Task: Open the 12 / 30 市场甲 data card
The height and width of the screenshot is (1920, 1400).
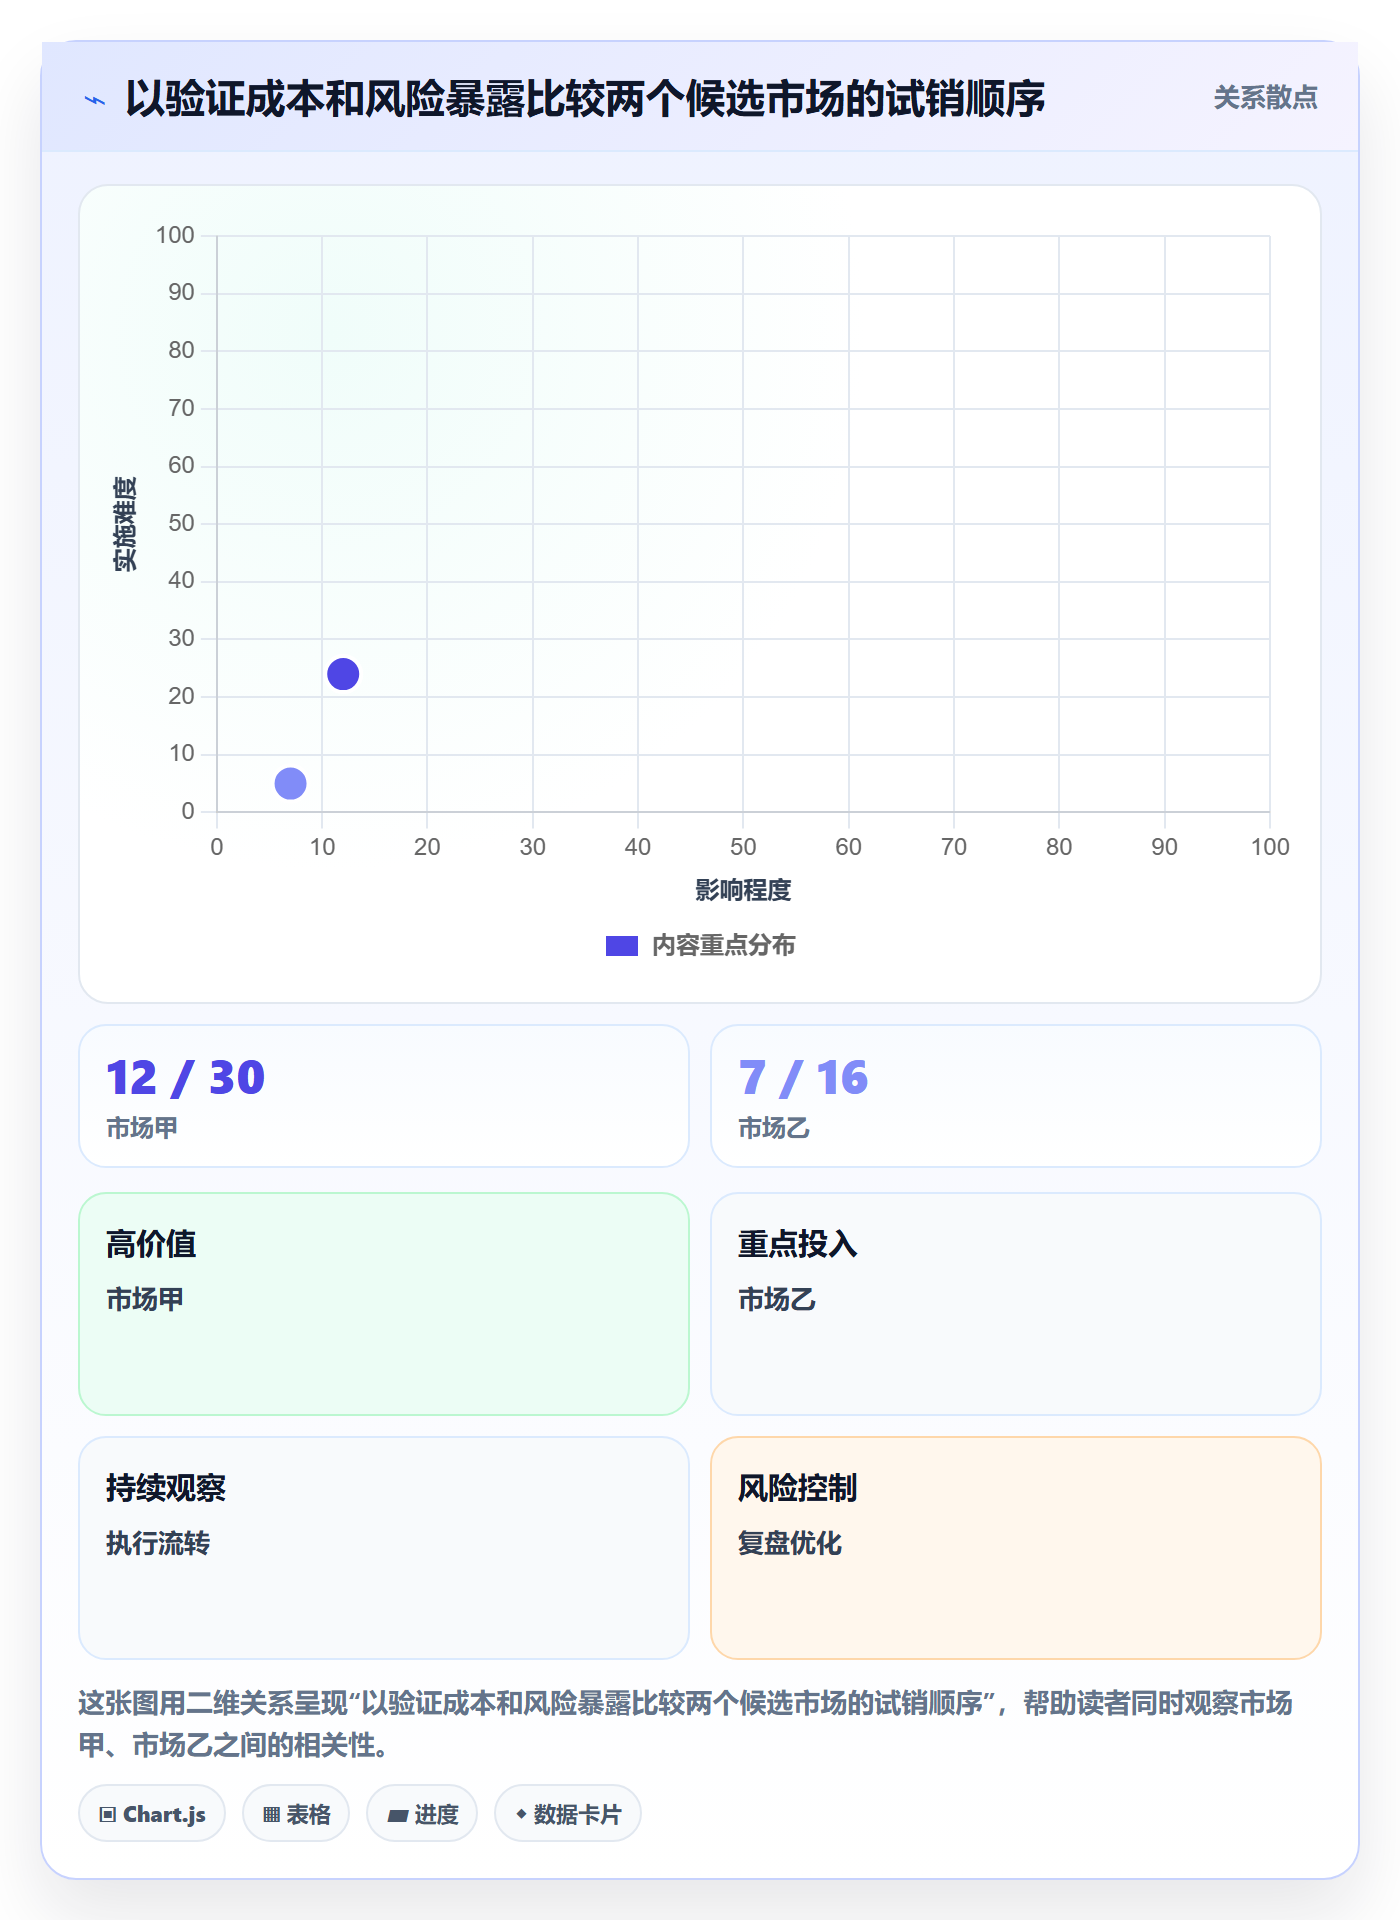Action: click(384, 1096)
